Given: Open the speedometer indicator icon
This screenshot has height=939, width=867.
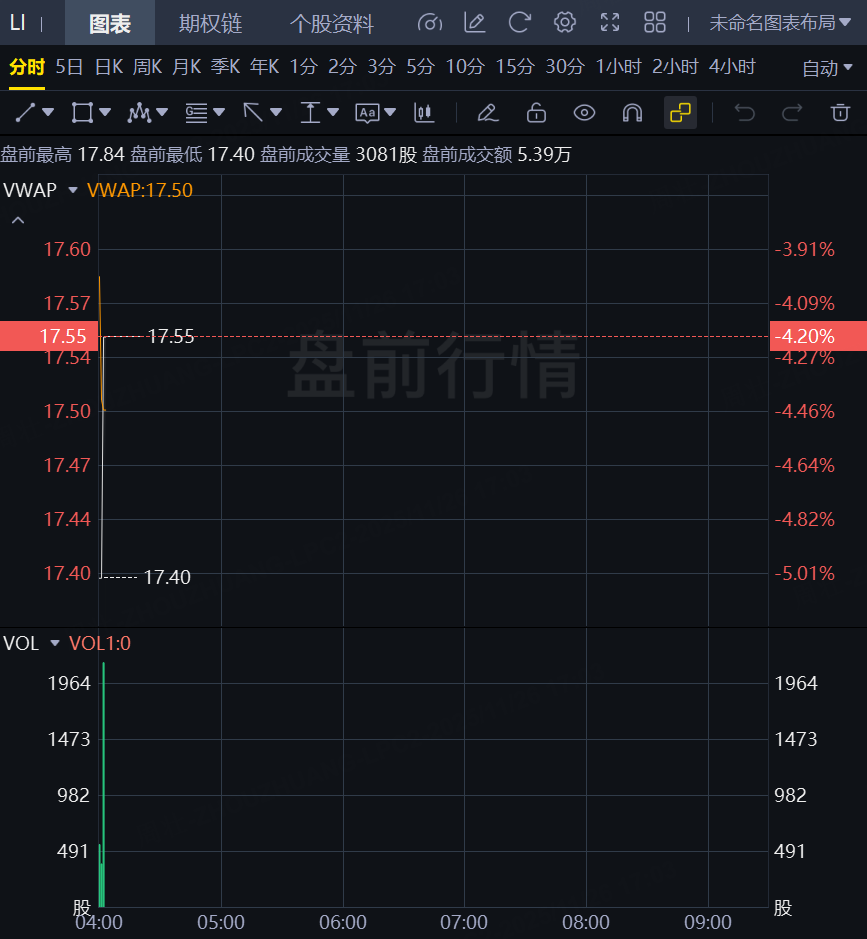Looking at the screenshot, I should click(429, 23).
